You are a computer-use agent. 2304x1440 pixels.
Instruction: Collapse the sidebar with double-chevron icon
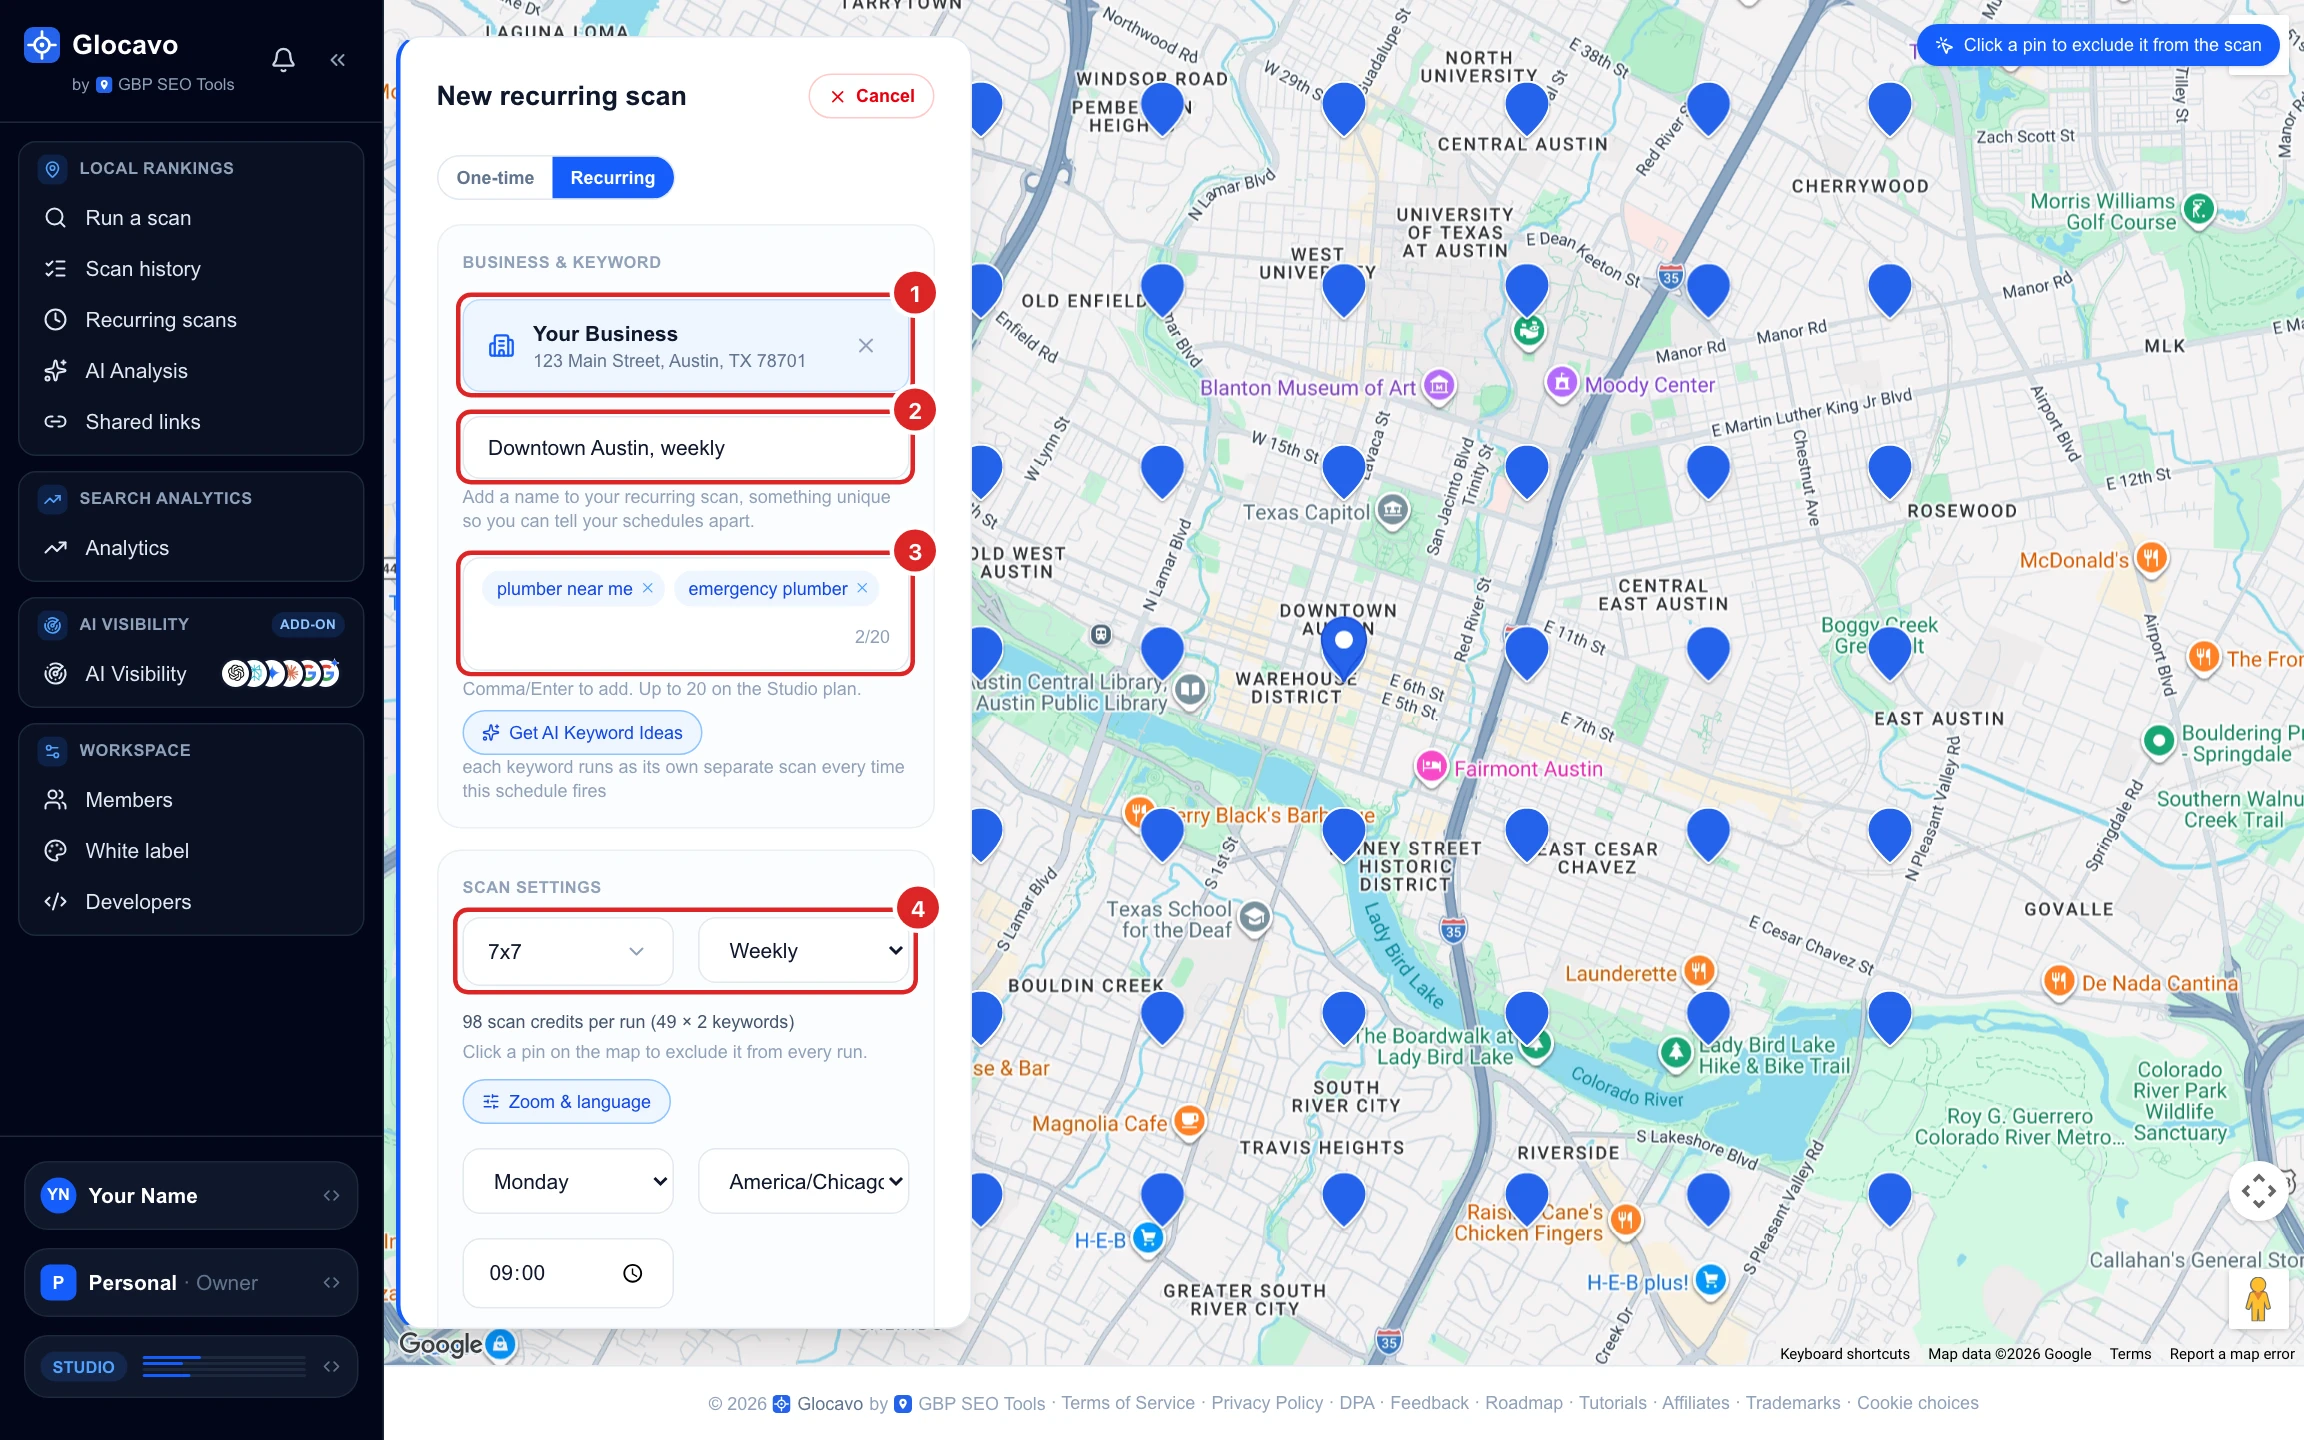[x=338, y=60]
